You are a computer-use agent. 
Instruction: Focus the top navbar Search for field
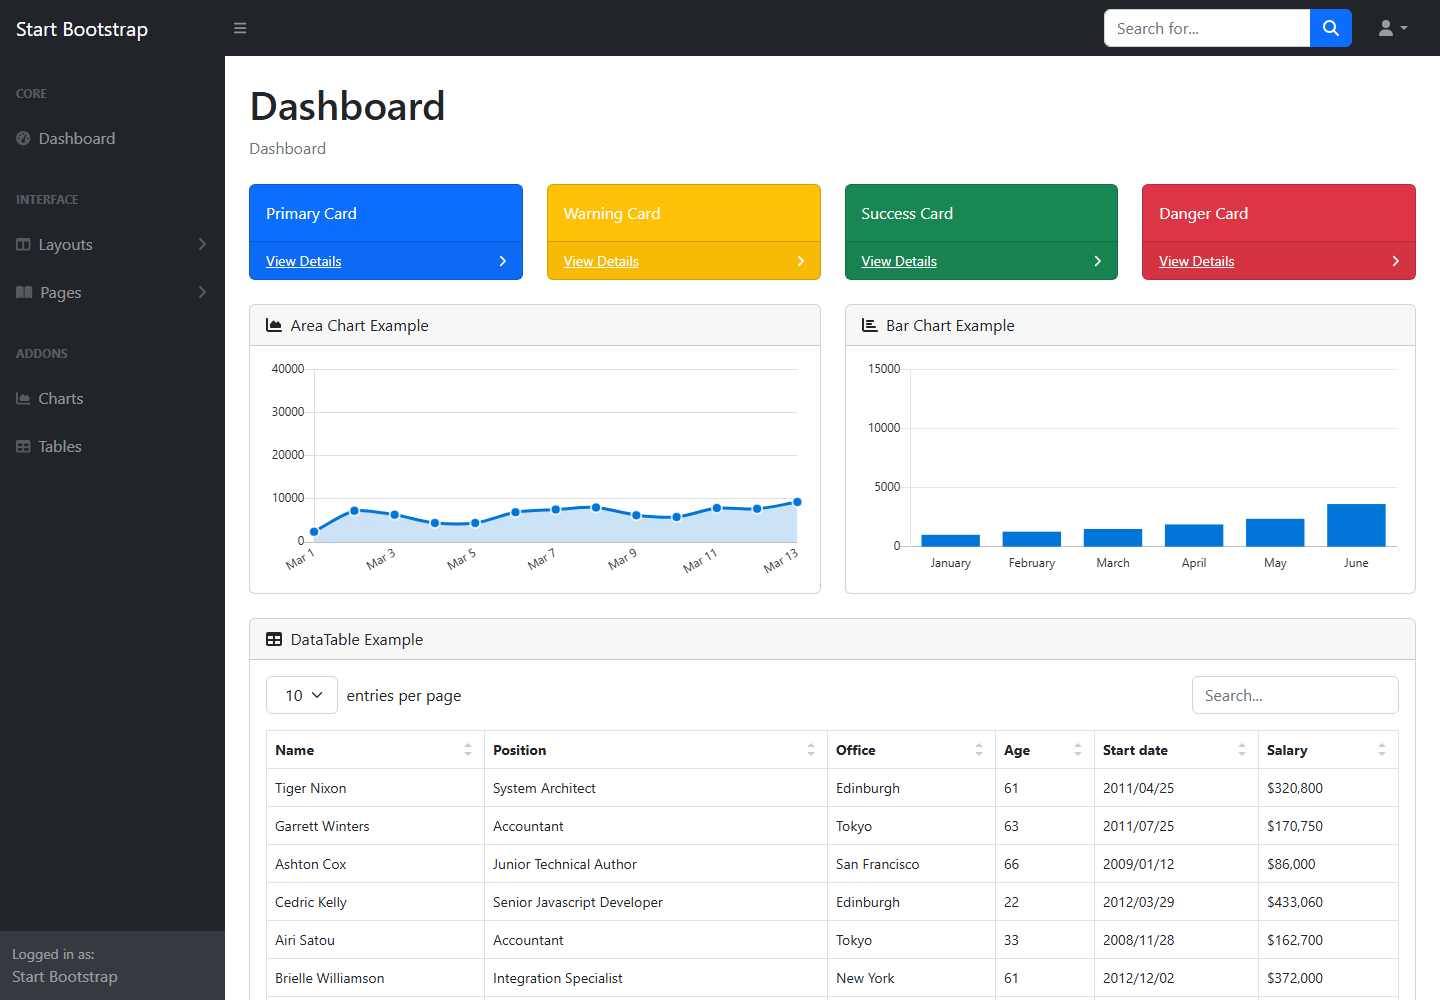pos(1207,28)
